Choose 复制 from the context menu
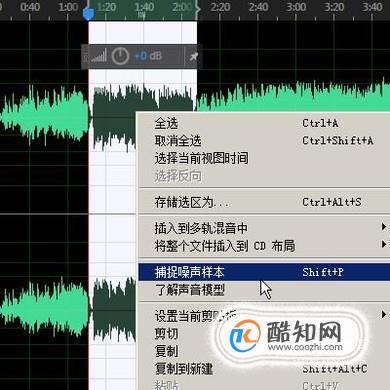Viewport: 390px width, 390px height. (166, 351)
